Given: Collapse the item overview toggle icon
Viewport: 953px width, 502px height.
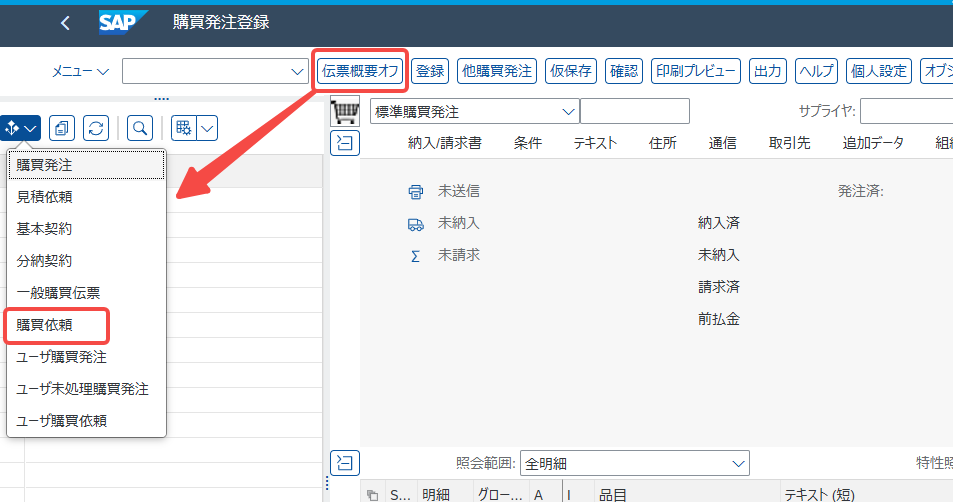Looking at the screenshot, I should [x=345, y=462].
